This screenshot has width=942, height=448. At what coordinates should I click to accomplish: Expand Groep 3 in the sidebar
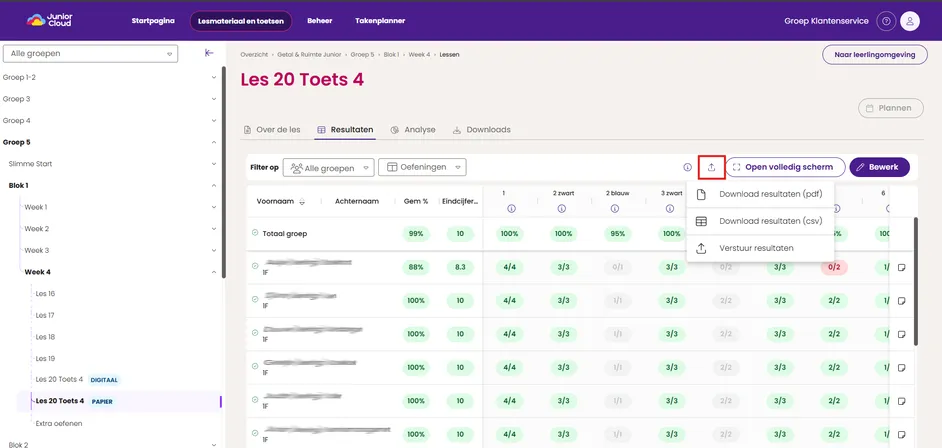pyautogui.click(x=109, y=99)
